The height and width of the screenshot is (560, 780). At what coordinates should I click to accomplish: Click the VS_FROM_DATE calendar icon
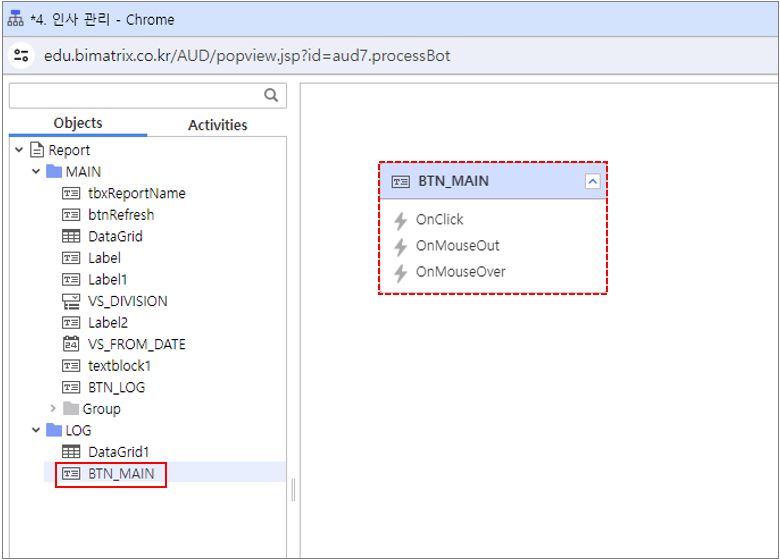[71, 344]
